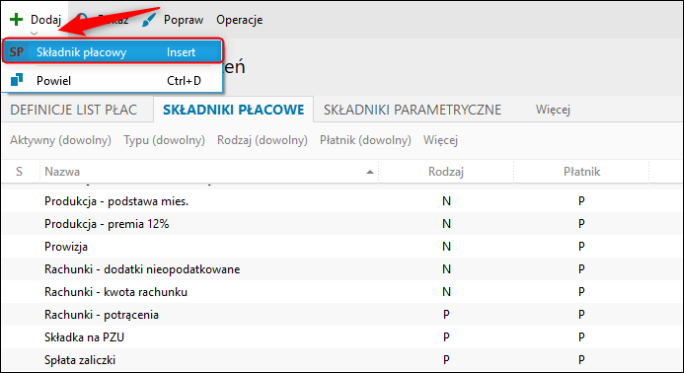Open the Operacje toolbar menu

(x=239, y=20)
